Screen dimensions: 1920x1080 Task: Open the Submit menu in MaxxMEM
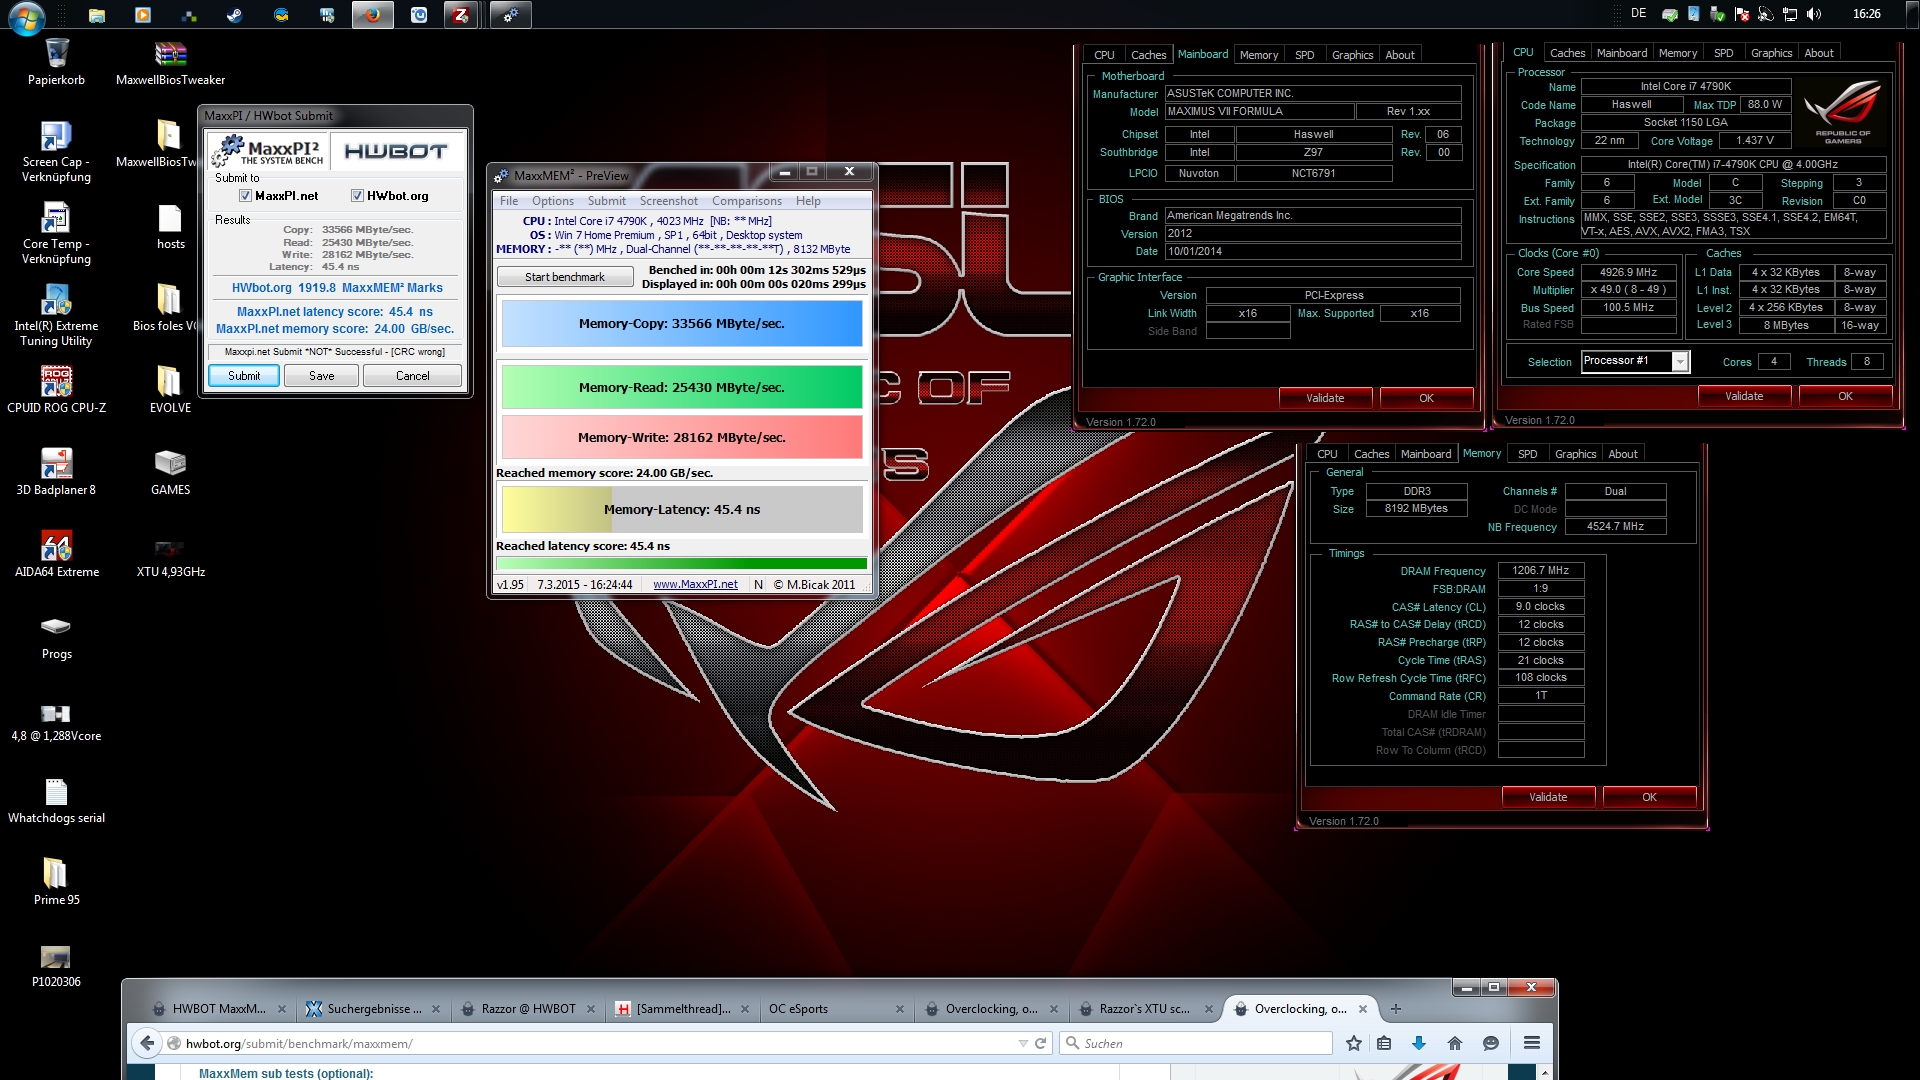point(607,201)
